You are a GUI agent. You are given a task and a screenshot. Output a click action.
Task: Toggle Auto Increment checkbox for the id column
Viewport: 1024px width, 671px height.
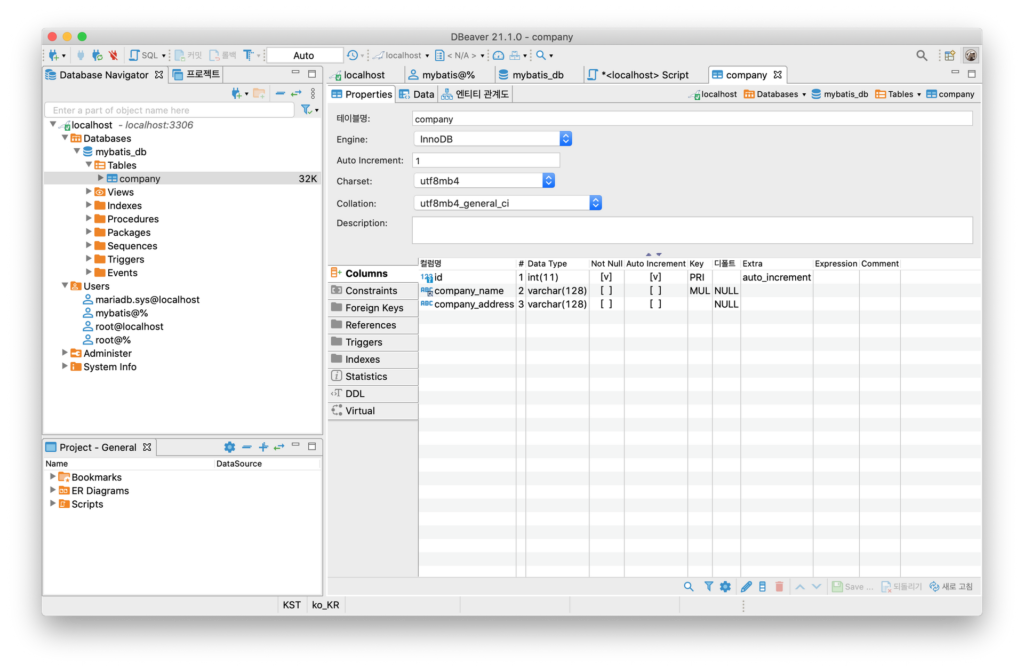pyautogui.click(x=655, y=277)
